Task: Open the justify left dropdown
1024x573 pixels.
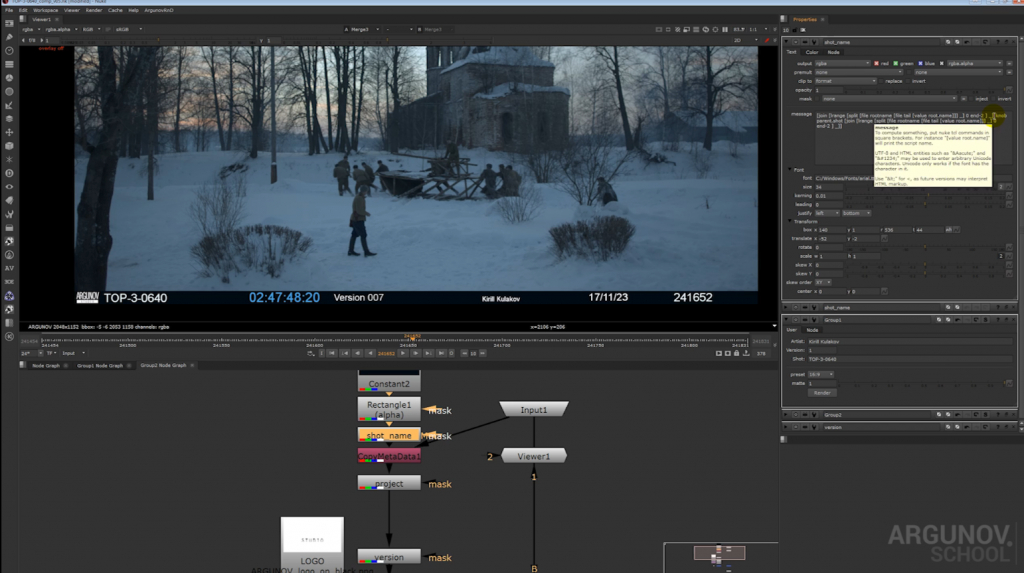Action: (827, 213)
